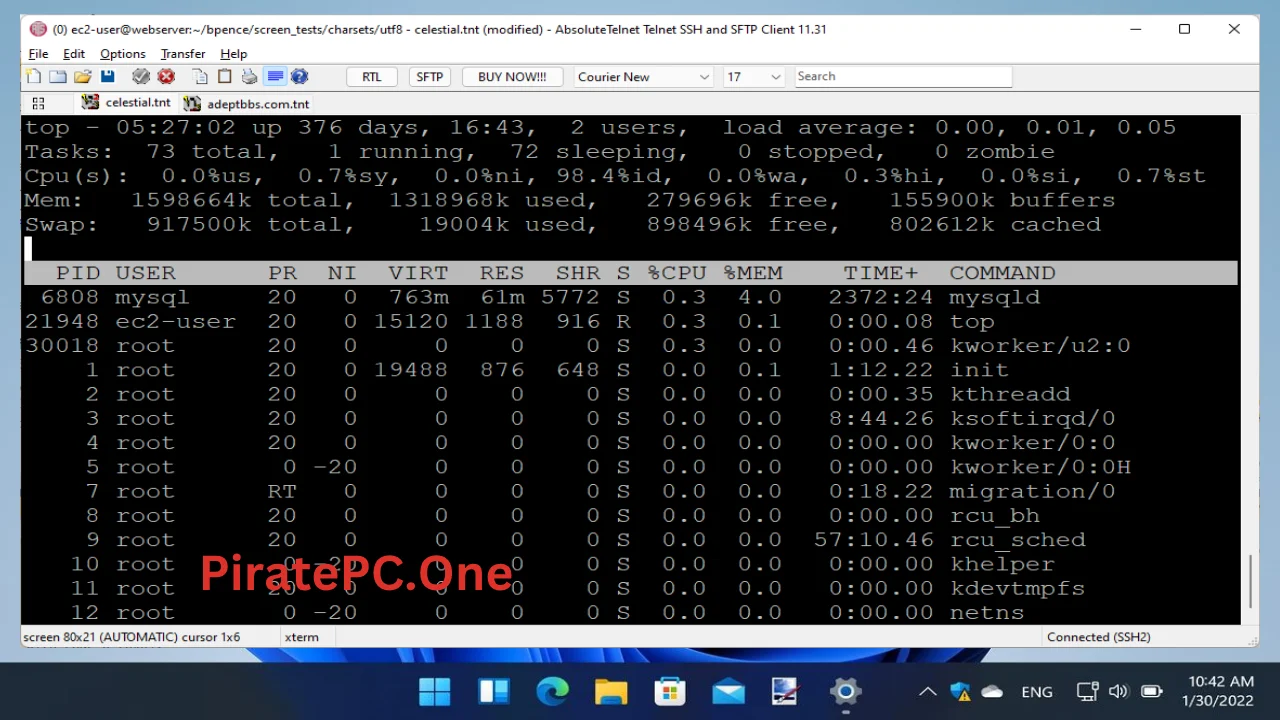Click the gray checkmark connect icon

point(141,77)
